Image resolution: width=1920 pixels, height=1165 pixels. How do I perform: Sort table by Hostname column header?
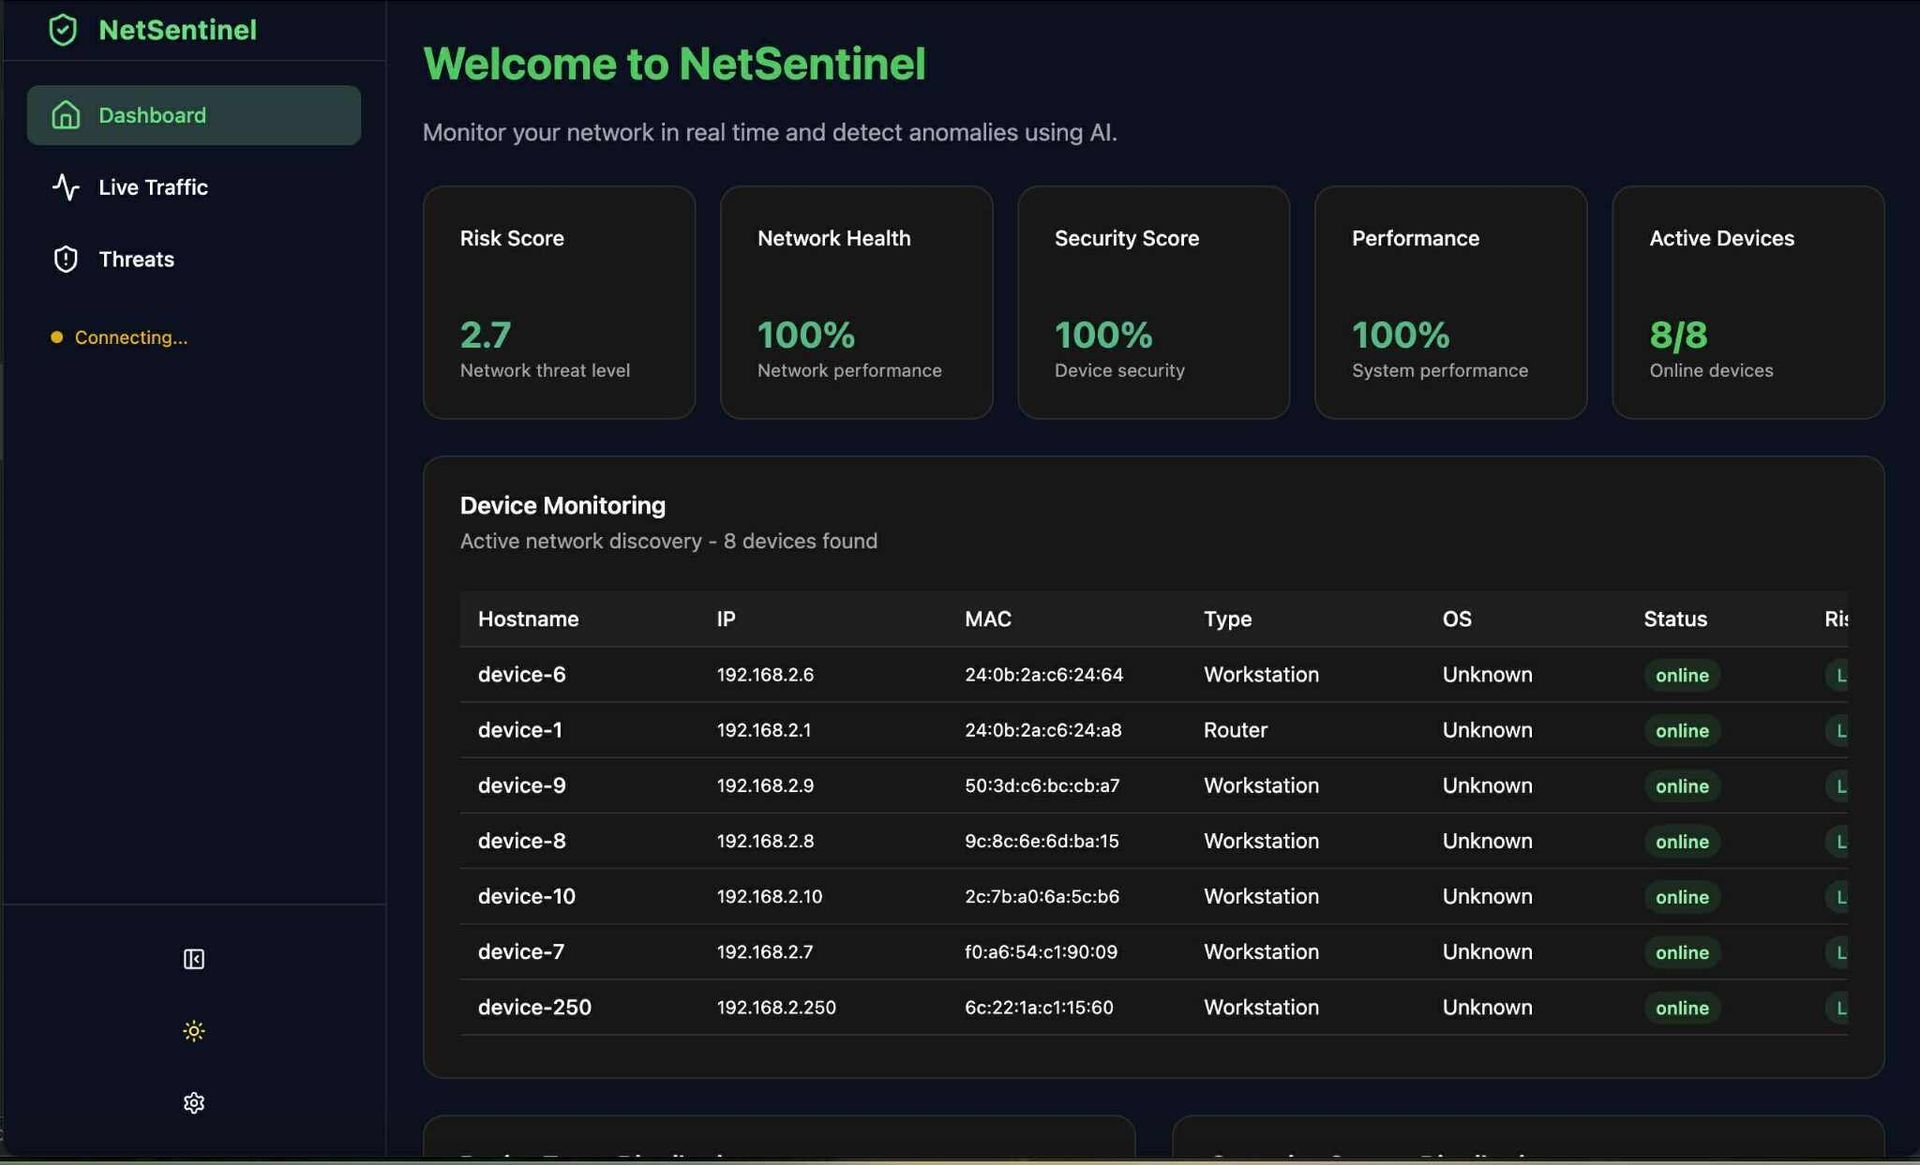coord(528,619)
